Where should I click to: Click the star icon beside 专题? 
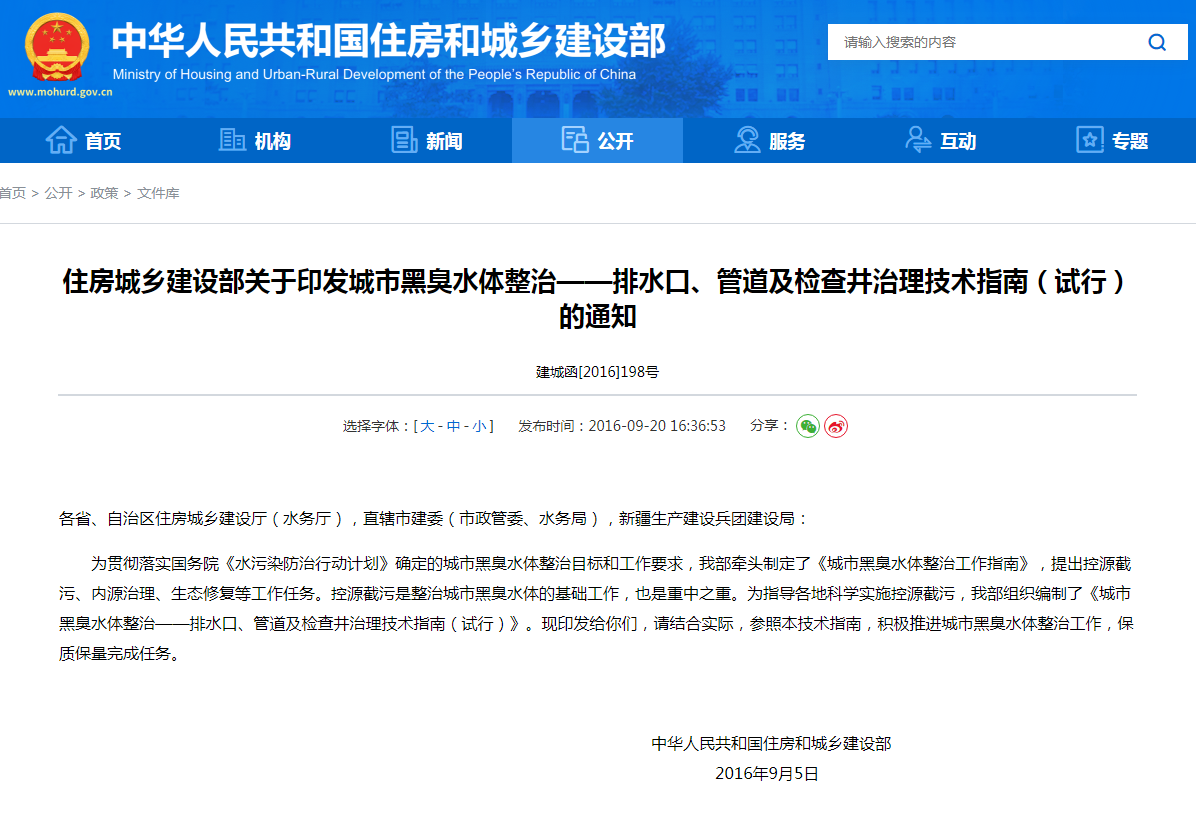(1087, 140)
